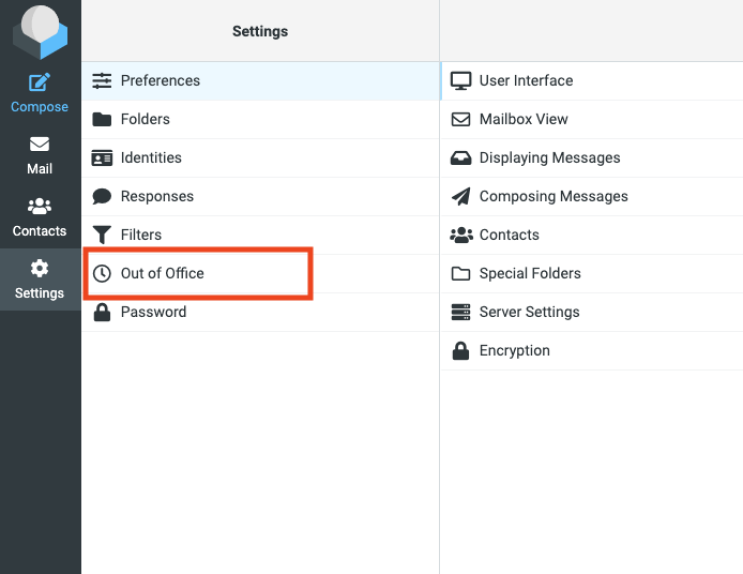Click the Out of Office clock icon
Screen dimensions: 743x574
click(102, 273)
